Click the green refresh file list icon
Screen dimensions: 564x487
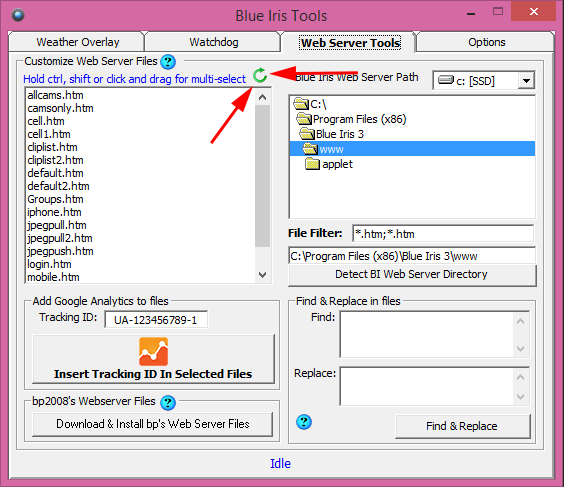point(259,76)
